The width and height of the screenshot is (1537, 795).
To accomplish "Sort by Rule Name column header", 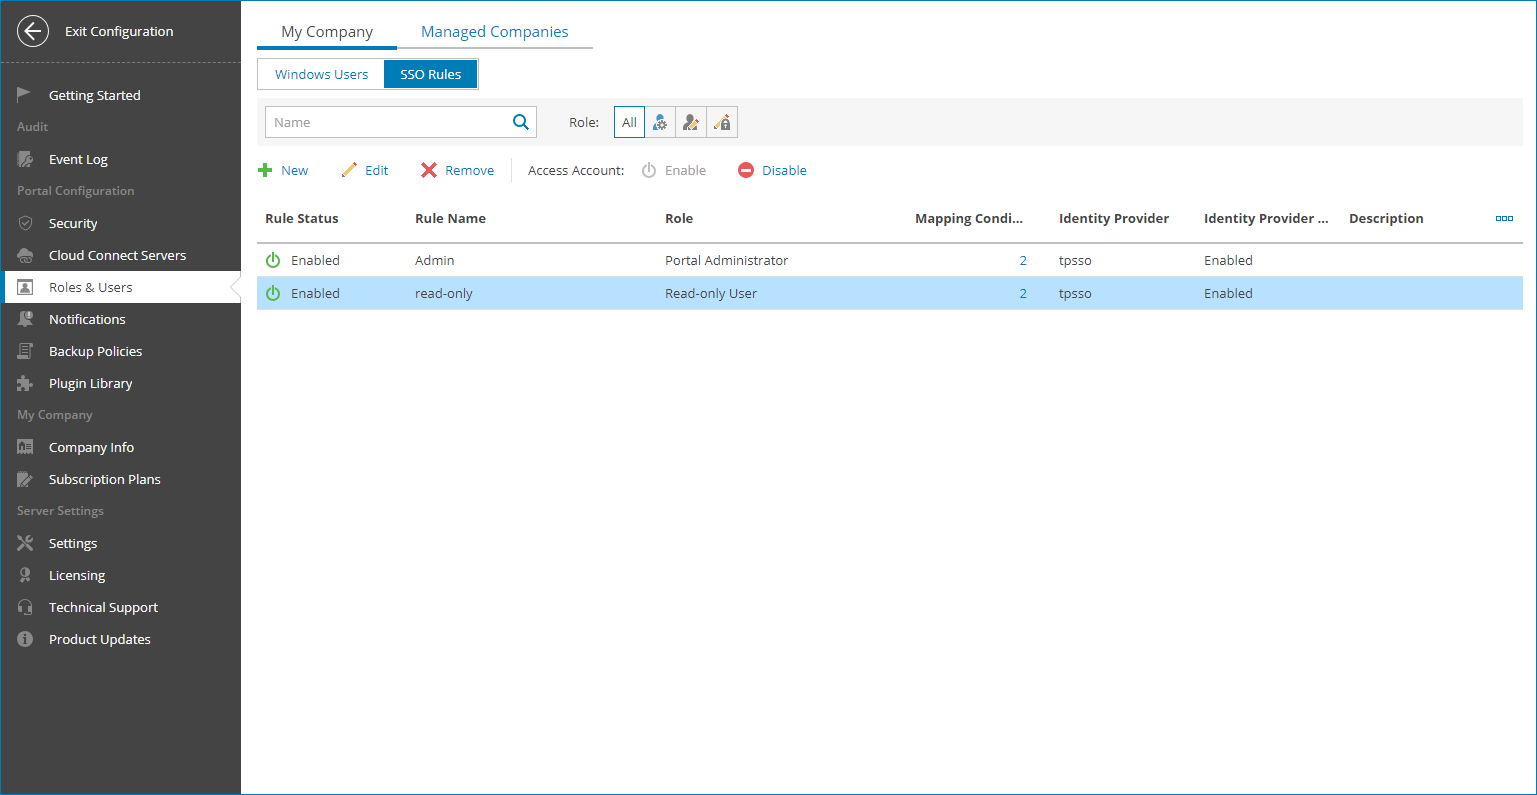I will click(x=450, y=218).
